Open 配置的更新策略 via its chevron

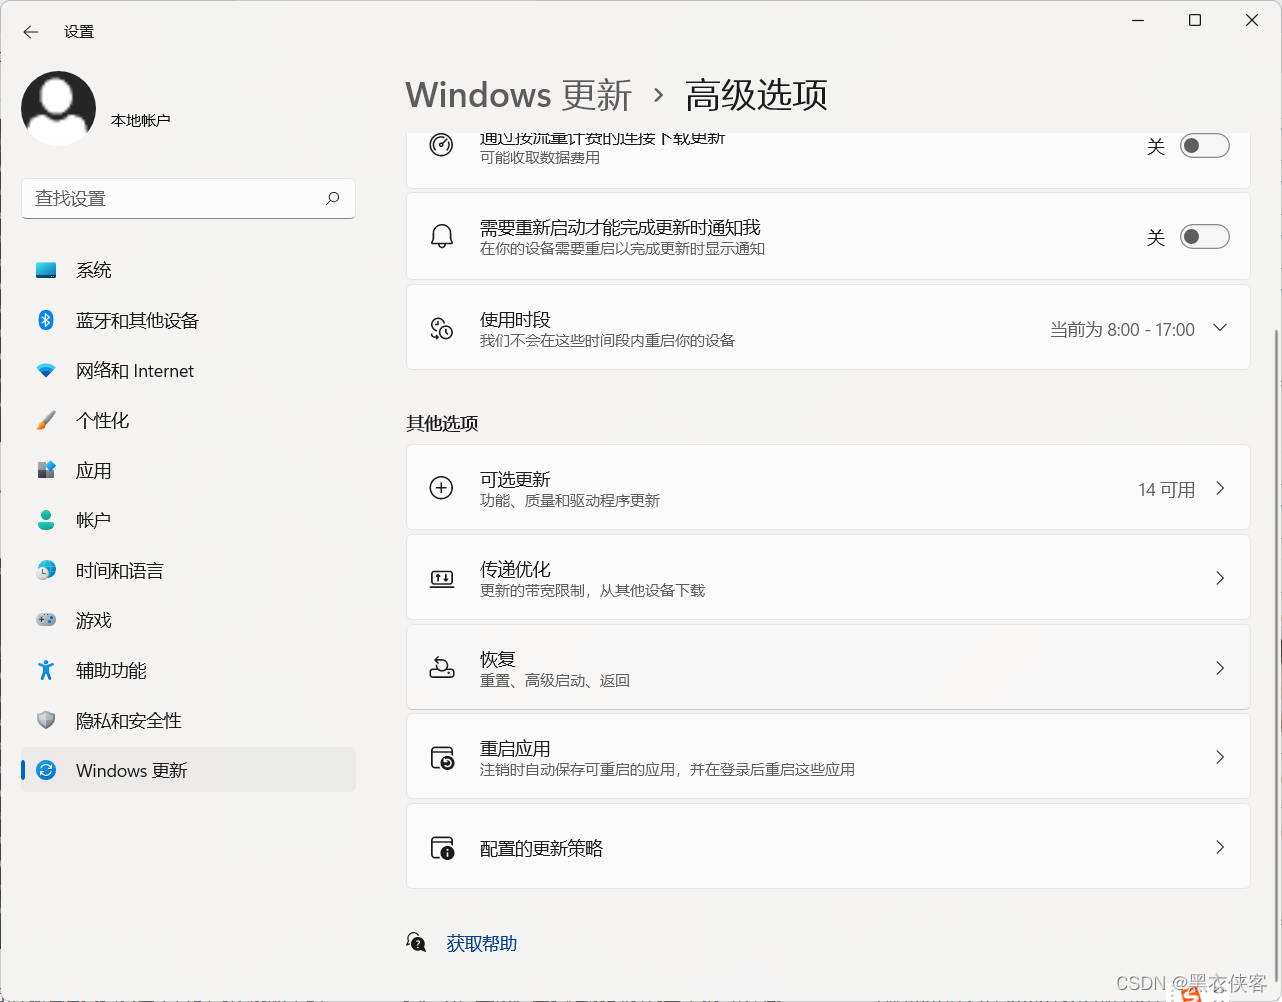[1220, 847]
